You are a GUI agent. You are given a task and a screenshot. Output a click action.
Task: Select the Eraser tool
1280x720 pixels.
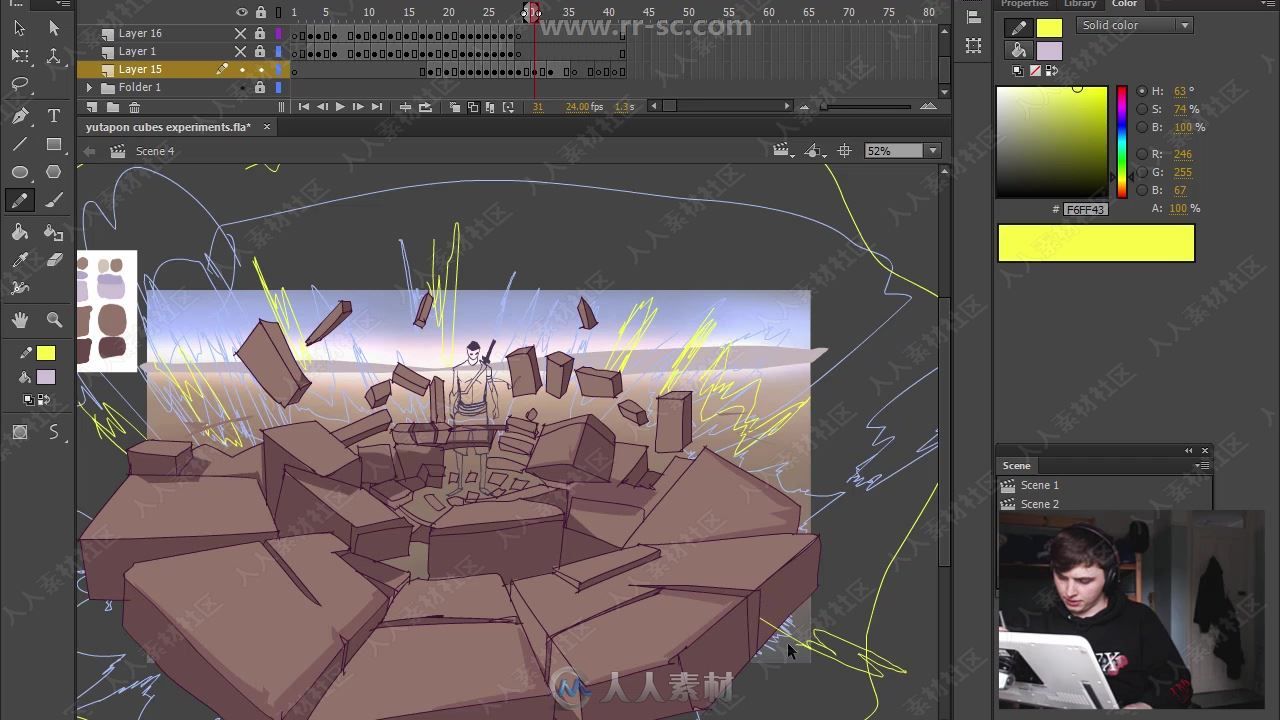pos(54,260)
